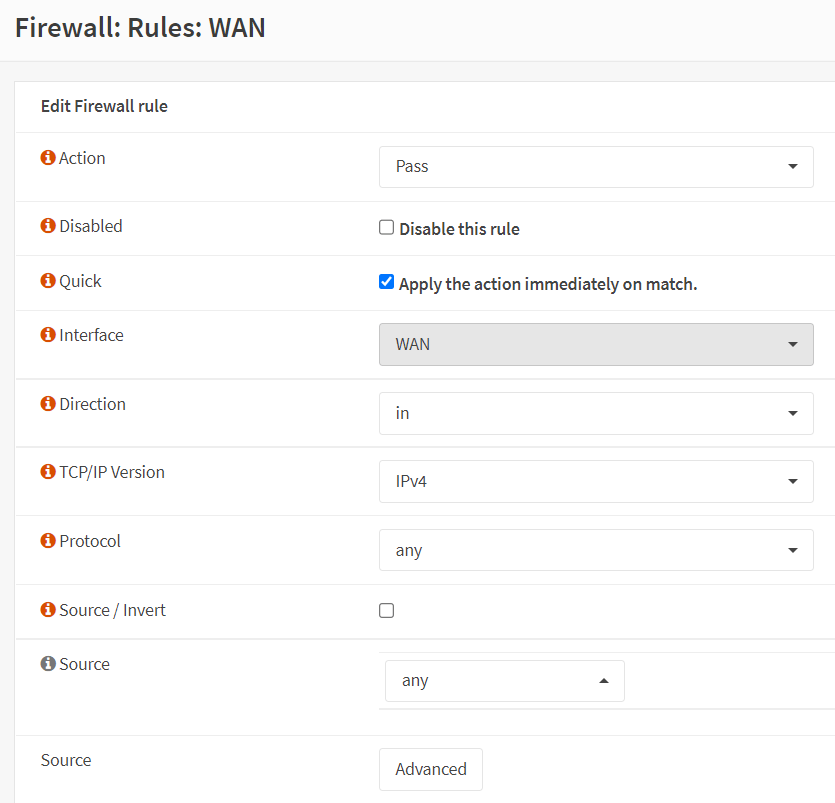This screenshot has width=835, height=803.
Task: Click the info icon beside Action
Action: (x=48, y=158)
